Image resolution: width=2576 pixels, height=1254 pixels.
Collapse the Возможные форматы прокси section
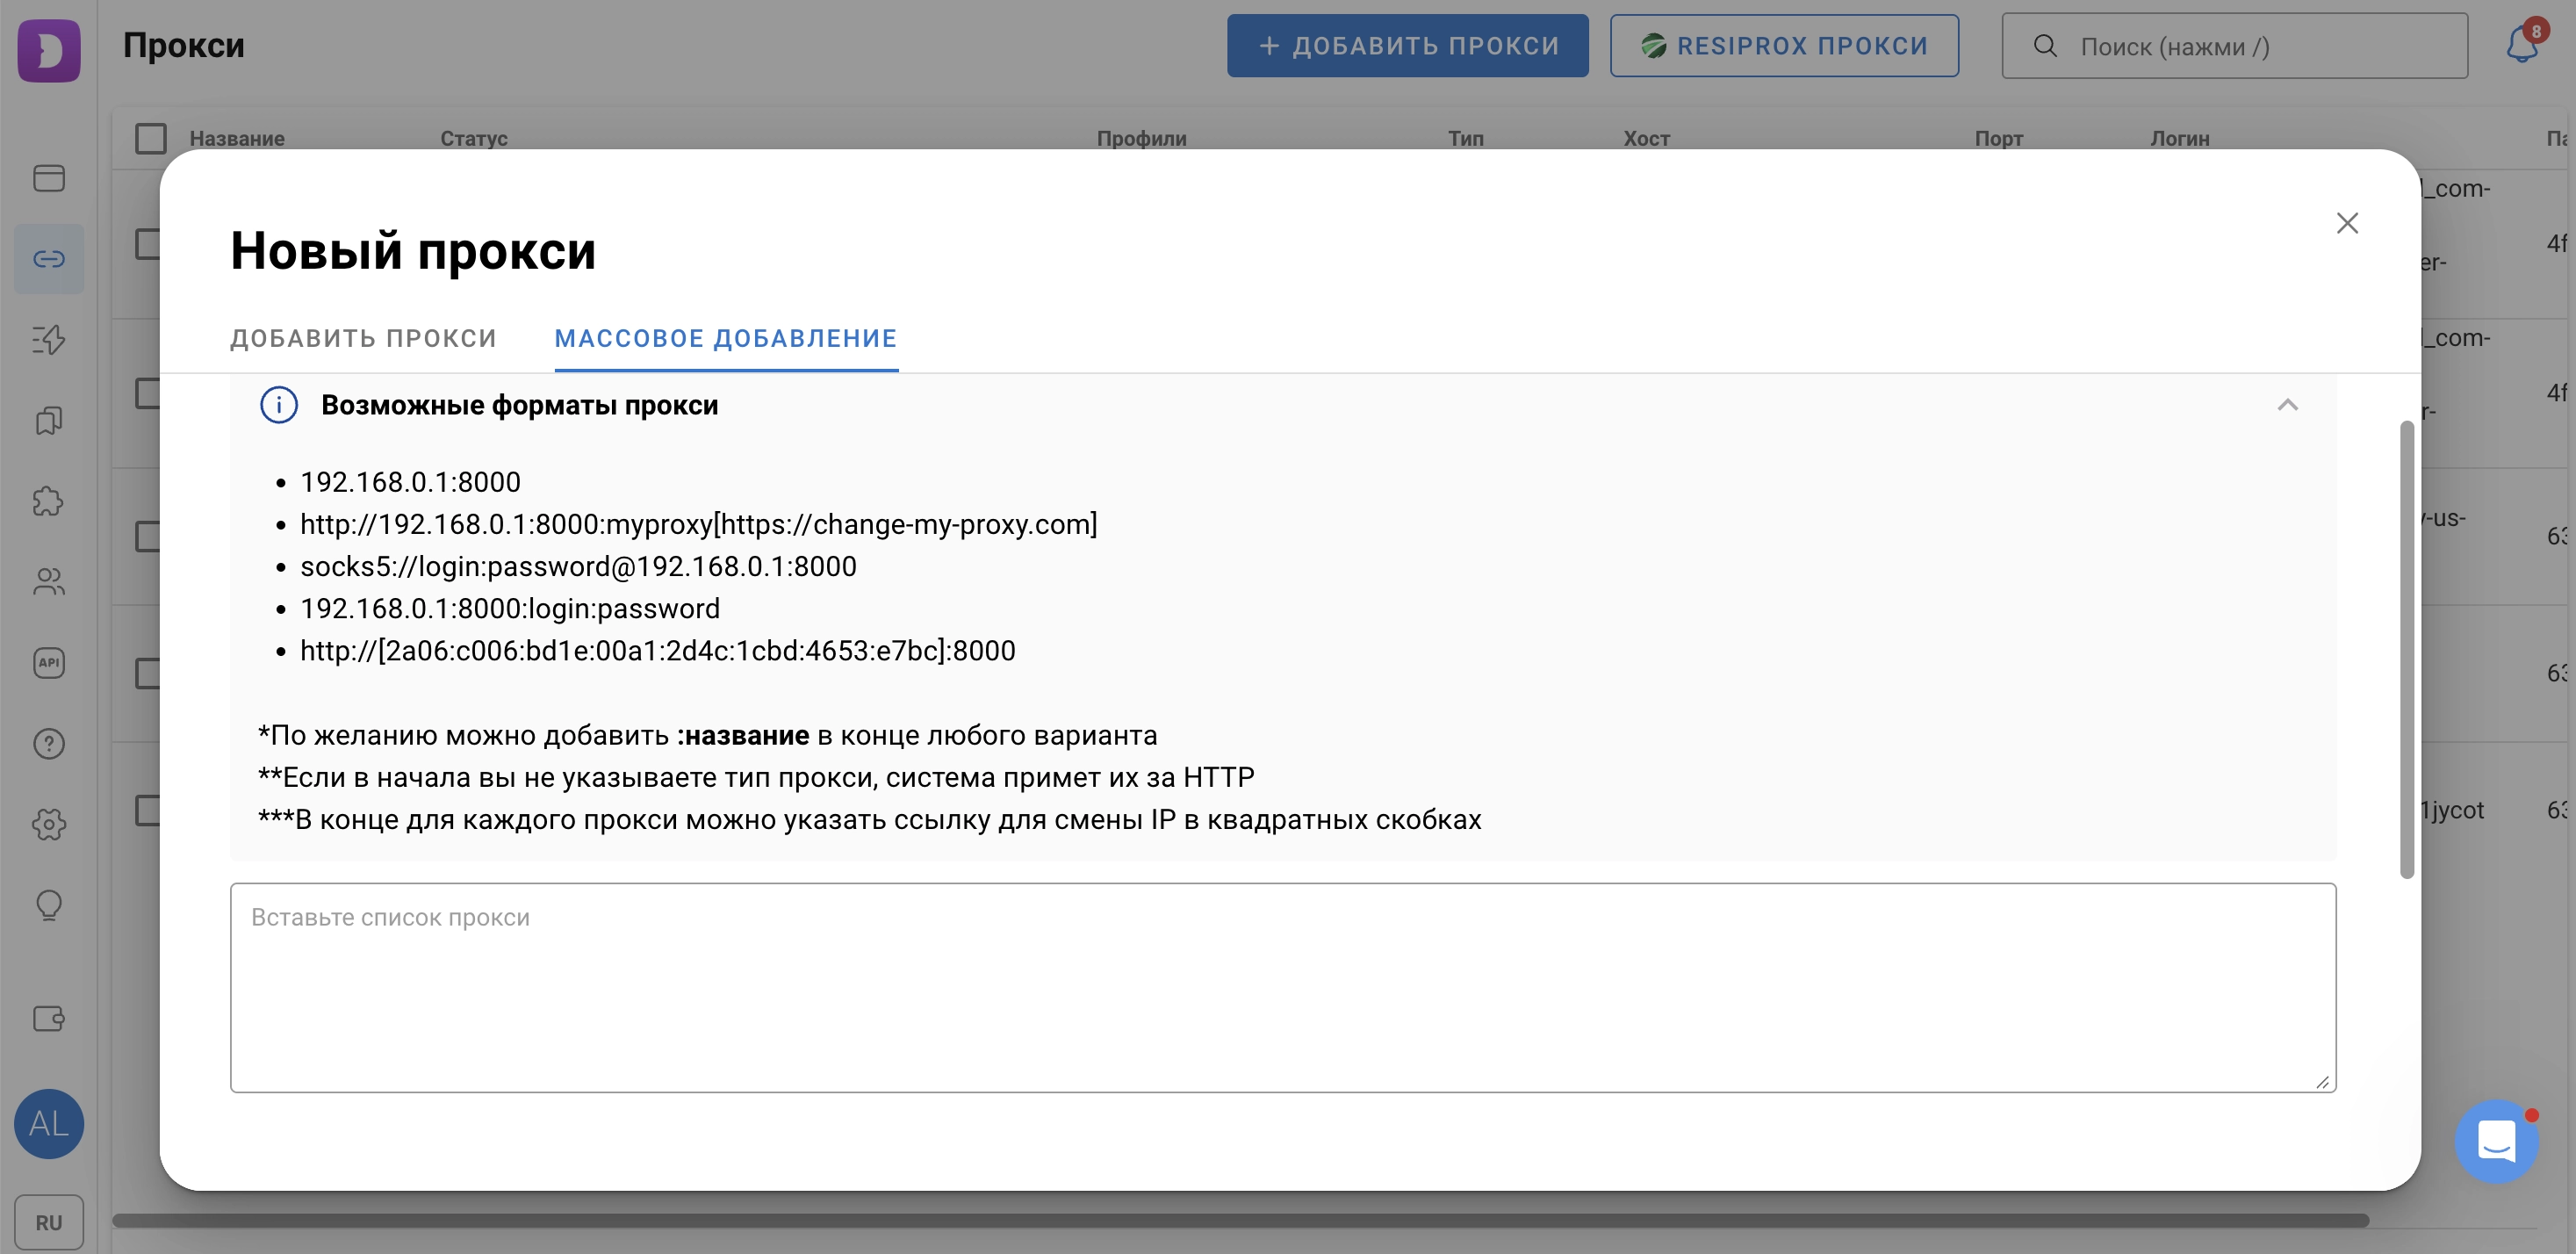pos(2287,405)
